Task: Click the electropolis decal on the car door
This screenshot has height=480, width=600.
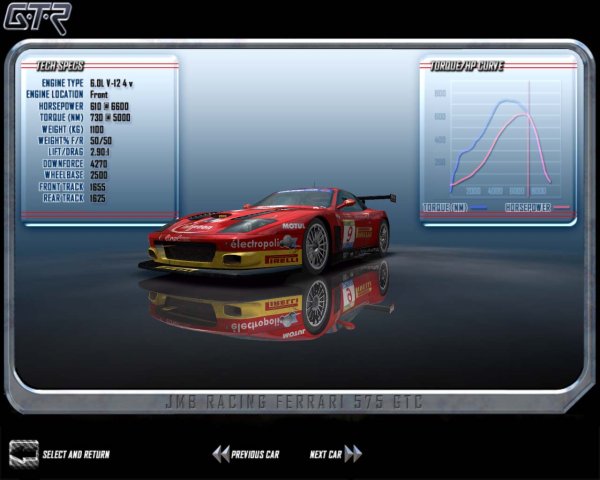Action: click(x=257, y=243)
